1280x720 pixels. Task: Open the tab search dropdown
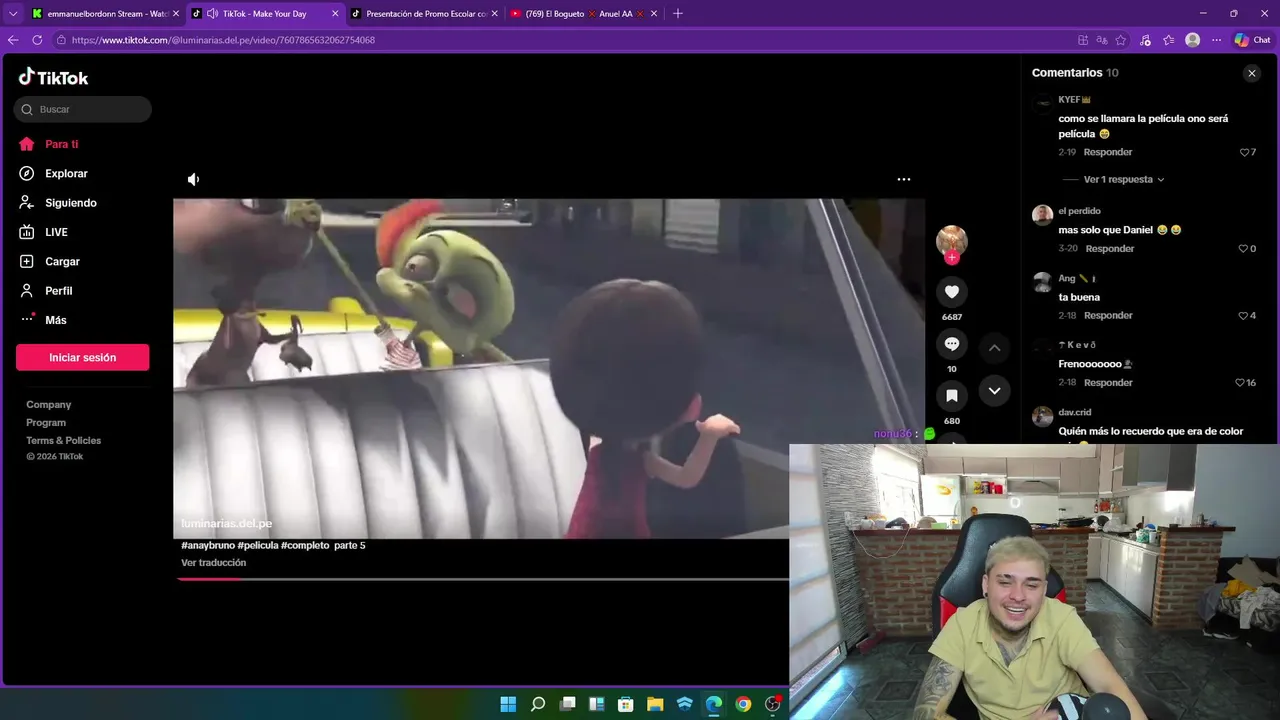click(13, 14)
